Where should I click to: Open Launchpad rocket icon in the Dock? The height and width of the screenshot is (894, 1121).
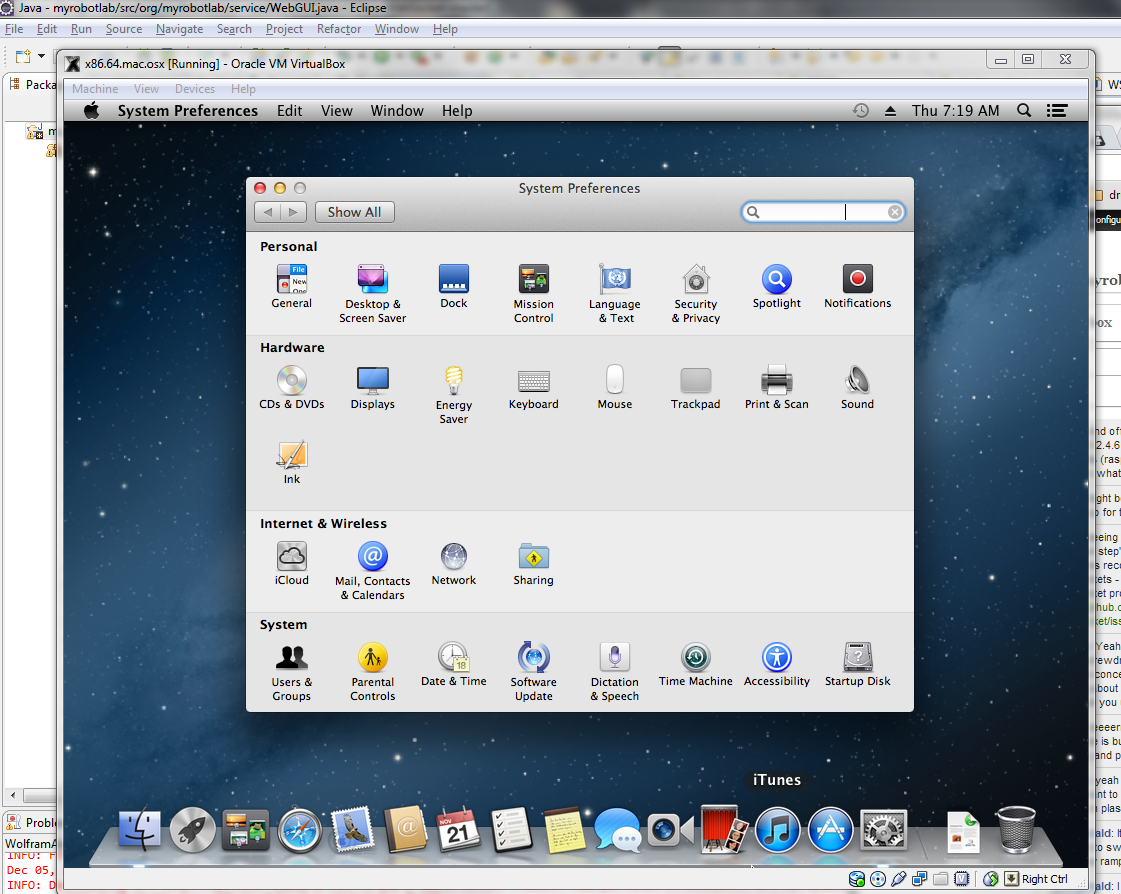tap(192, 830)
